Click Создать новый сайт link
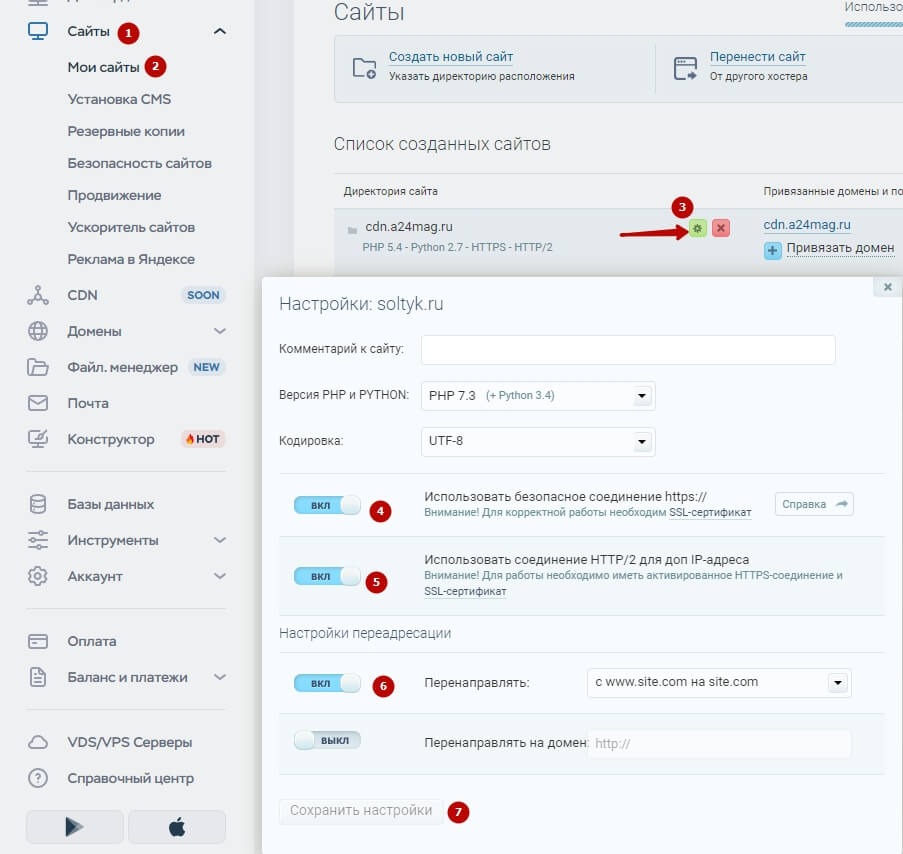Viewport: 903px width, 854px height. tap(451, 57)
